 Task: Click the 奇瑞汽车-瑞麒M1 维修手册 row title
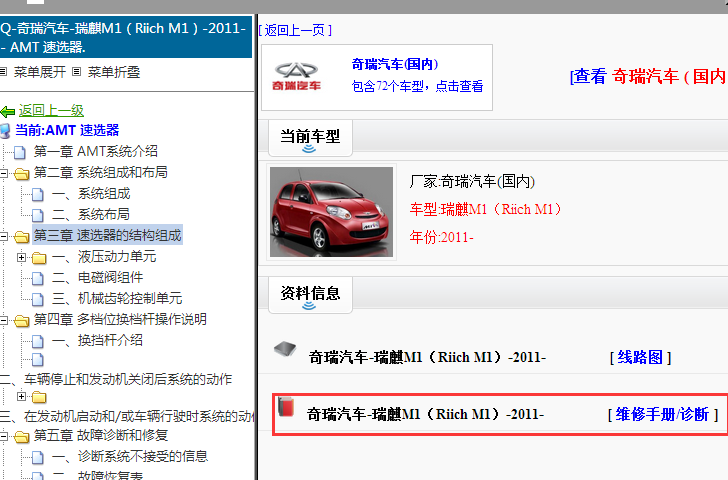[425, 414]
